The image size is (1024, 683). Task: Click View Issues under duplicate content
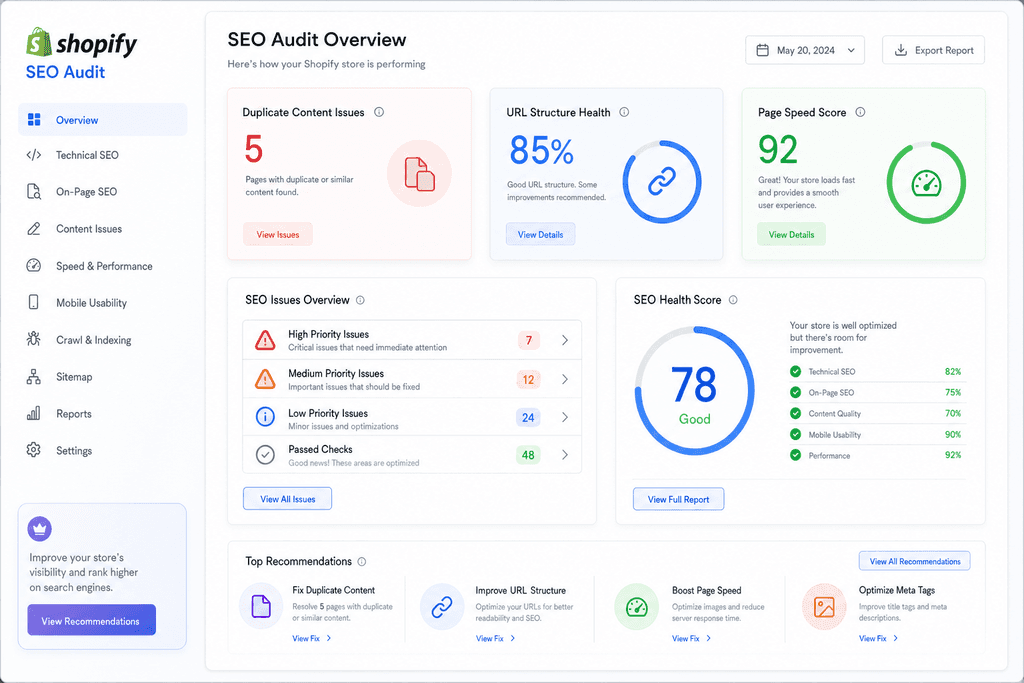[278, 234]
